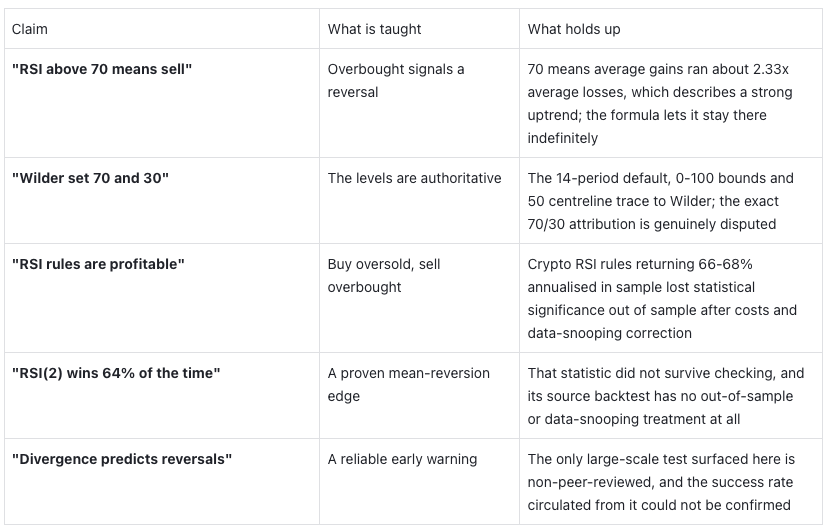Click the "What is taught" column header

419,29
